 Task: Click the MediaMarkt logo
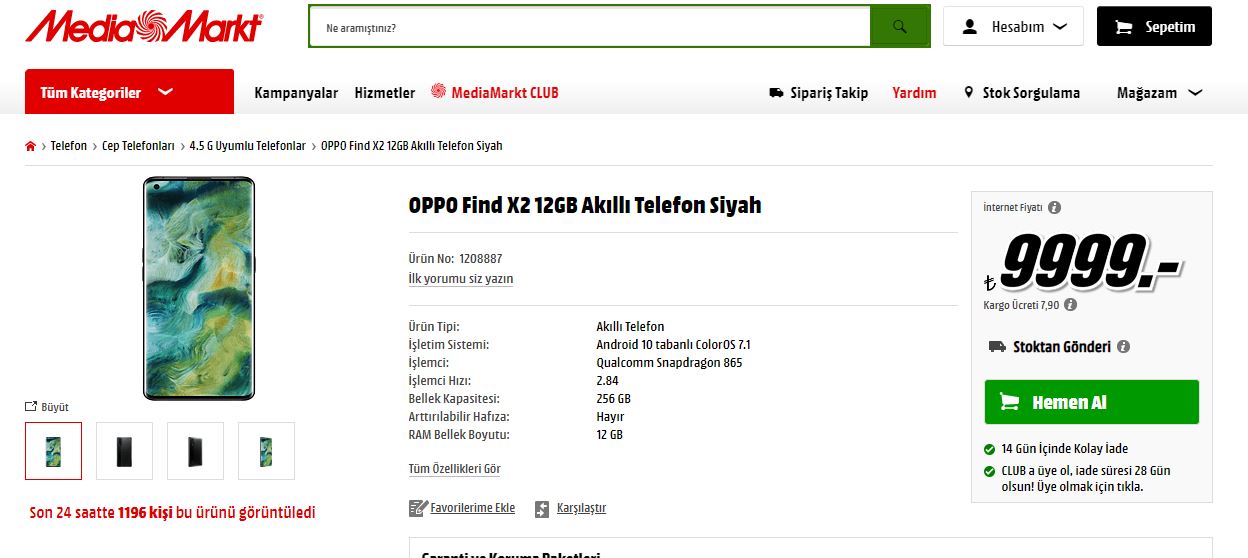(x=144, y=26)
